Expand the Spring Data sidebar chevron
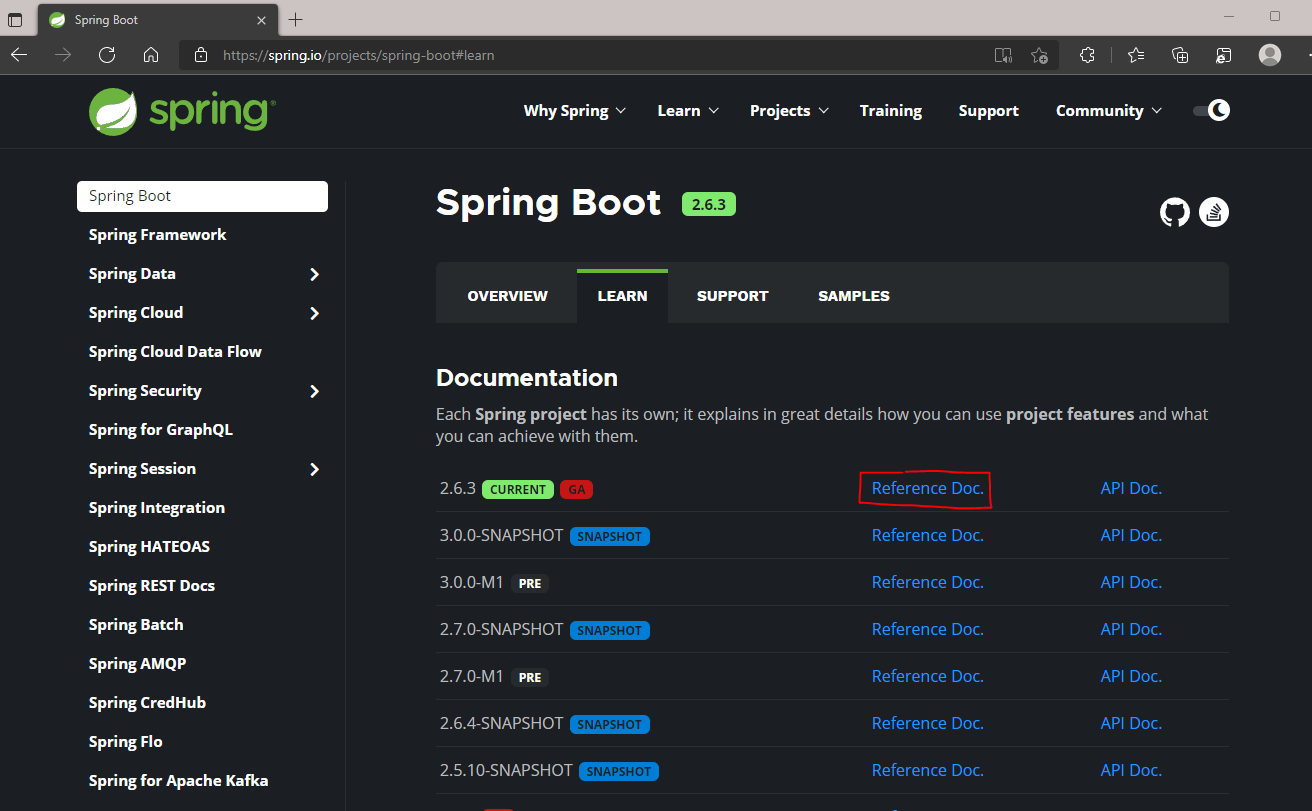This screenshot has width=1312, height=811. (314, 274)
